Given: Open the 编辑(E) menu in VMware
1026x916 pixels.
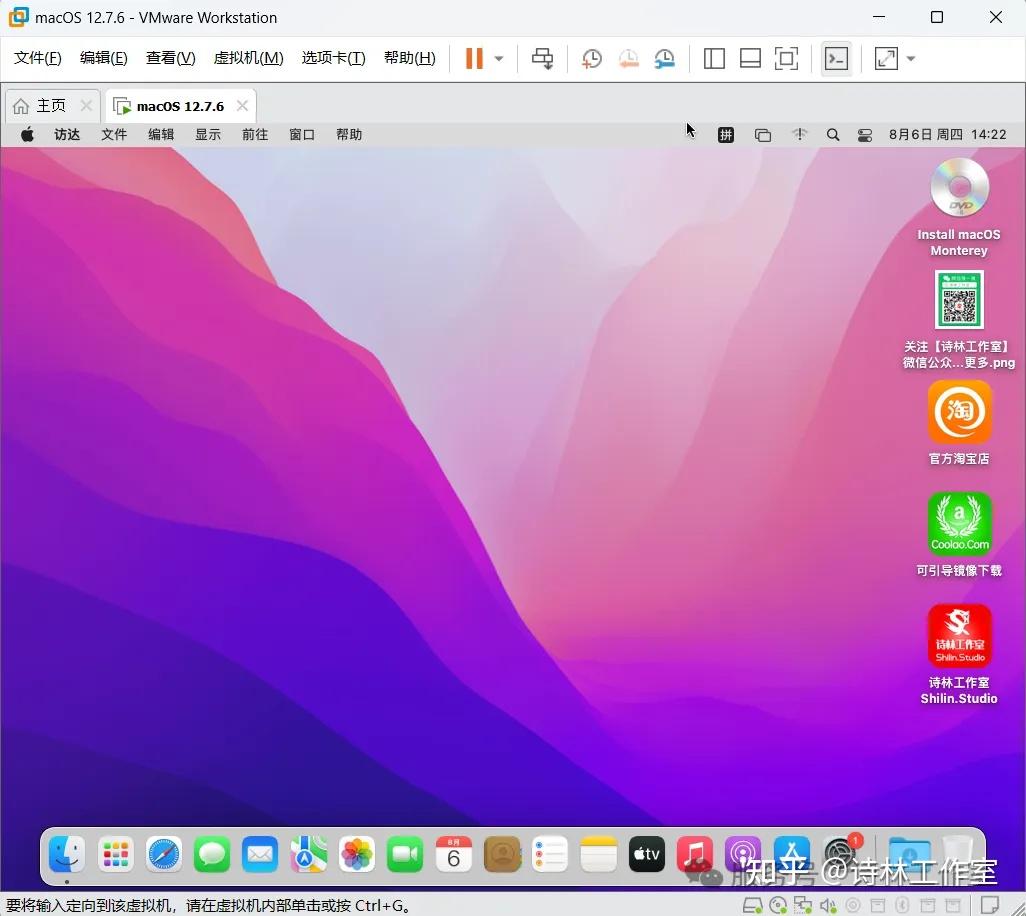Looking at the screenshot, I should [x=103, y=58].
